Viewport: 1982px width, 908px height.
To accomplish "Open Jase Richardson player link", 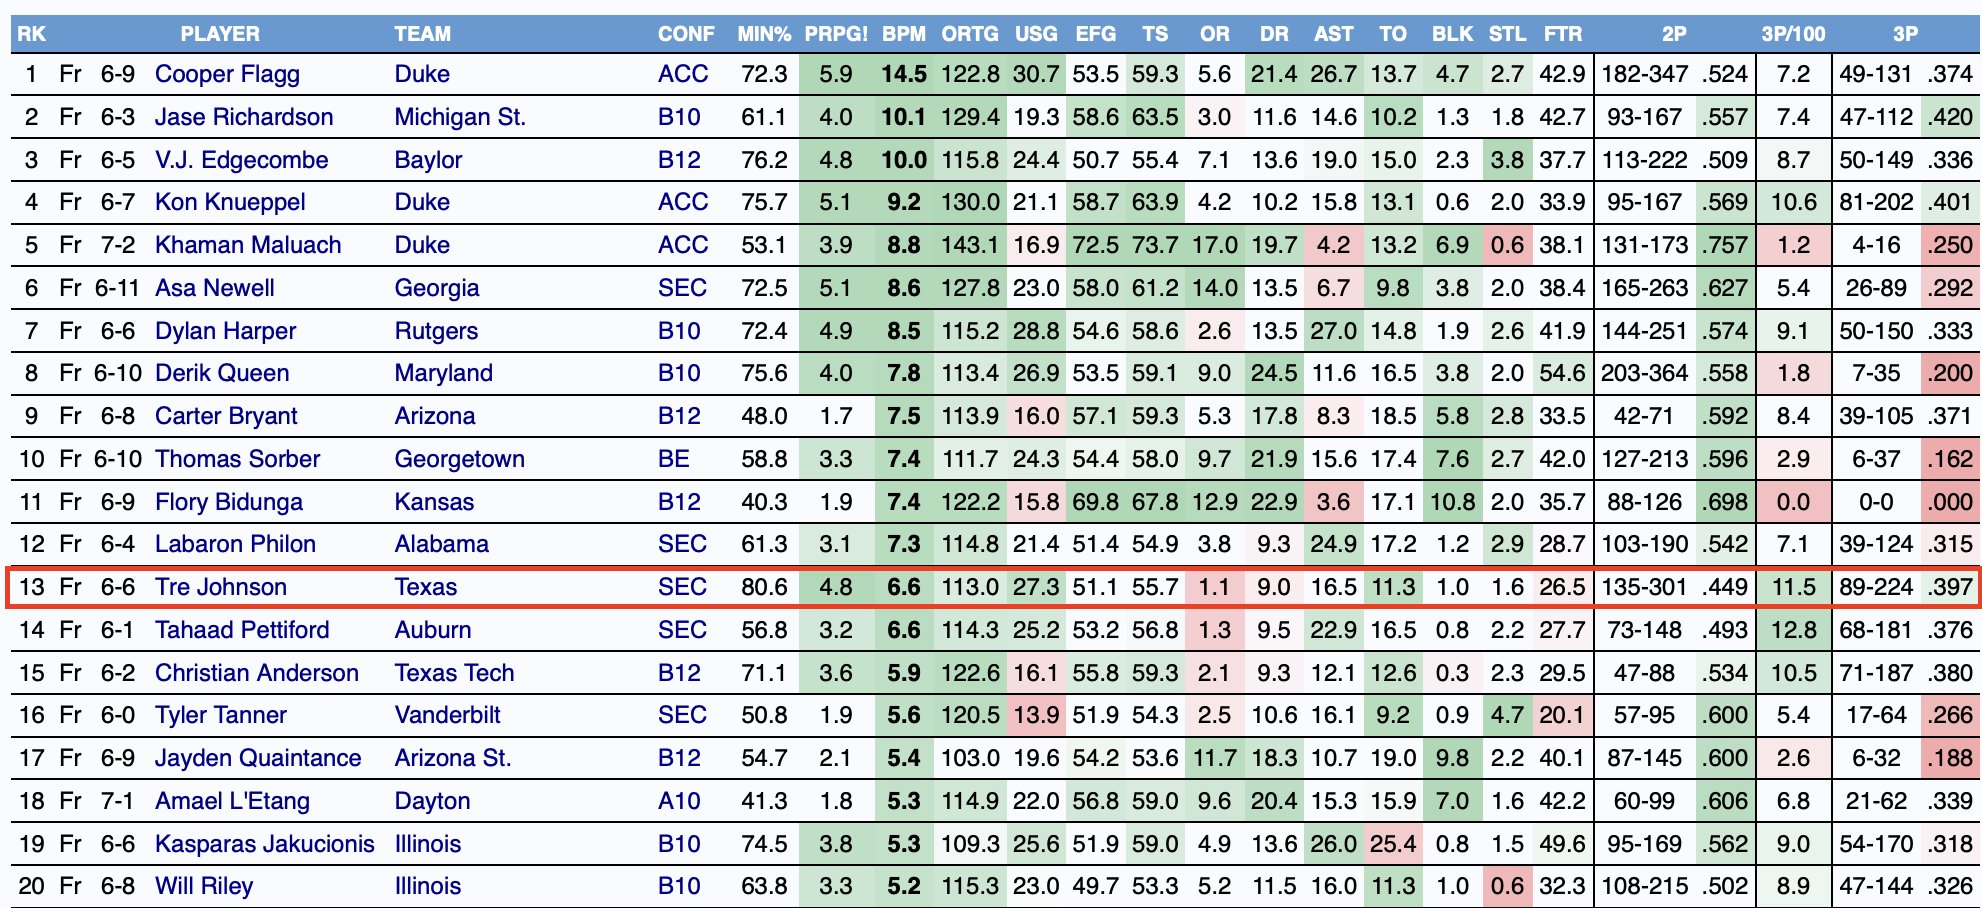I will (244, 117).
